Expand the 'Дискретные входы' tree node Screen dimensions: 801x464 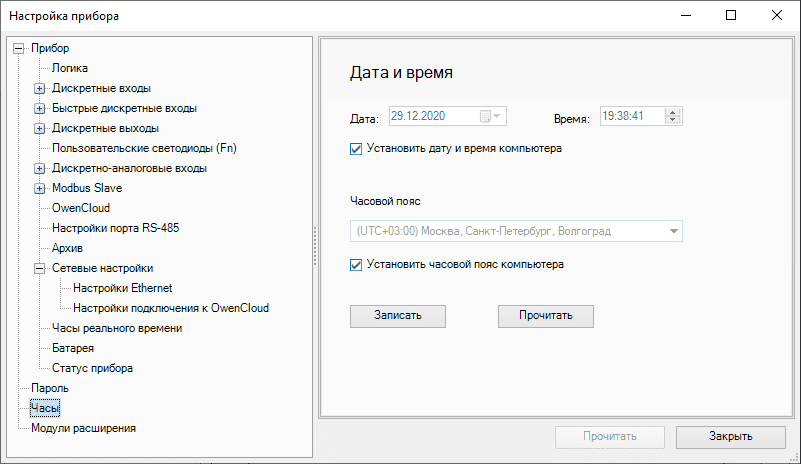click(40, 88)
